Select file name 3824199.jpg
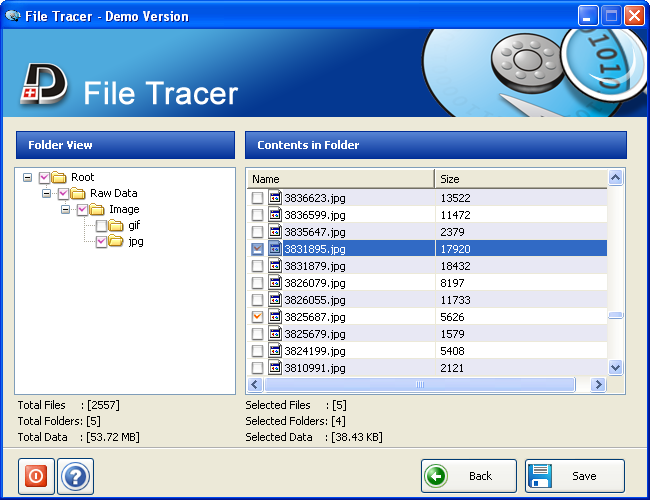This screenshot has height=500, width=650. pos(315,351)
